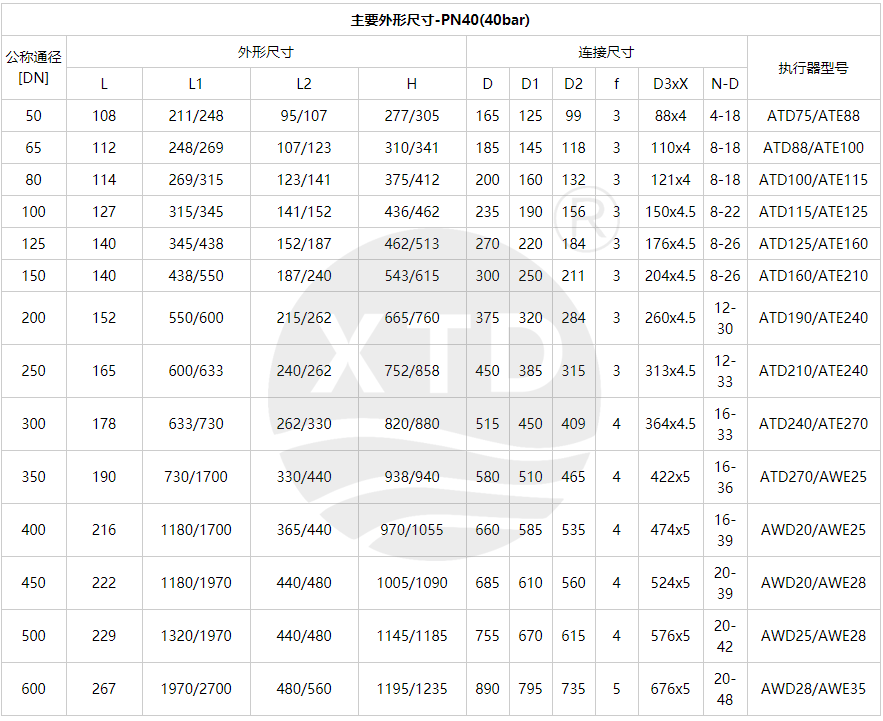Select the 277/305 cell in H column
Image resolution: width=883 pixels, height=721 pixels.
click(412, 116)
